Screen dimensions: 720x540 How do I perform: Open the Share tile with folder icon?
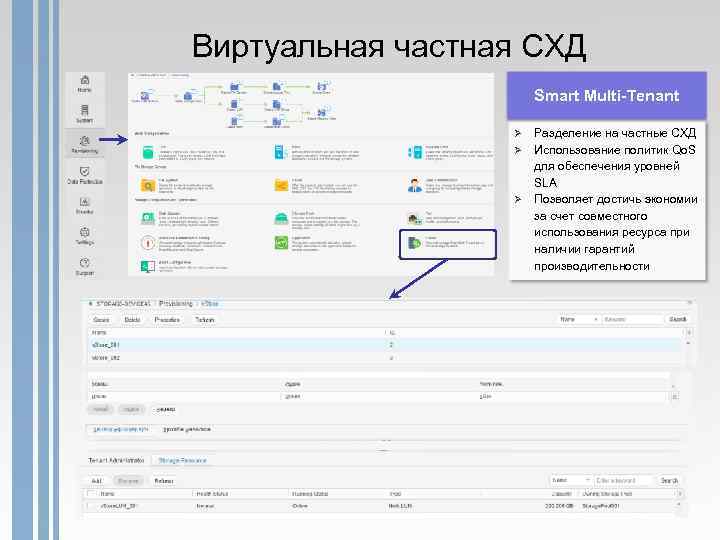[317, 186]
